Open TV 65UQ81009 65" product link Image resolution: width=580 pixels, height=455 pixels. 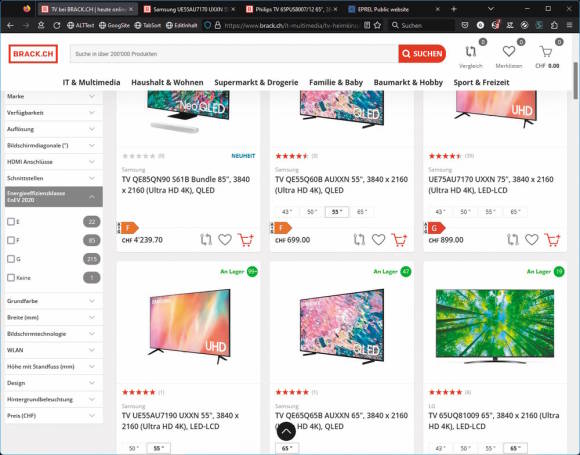coord(494,421)
